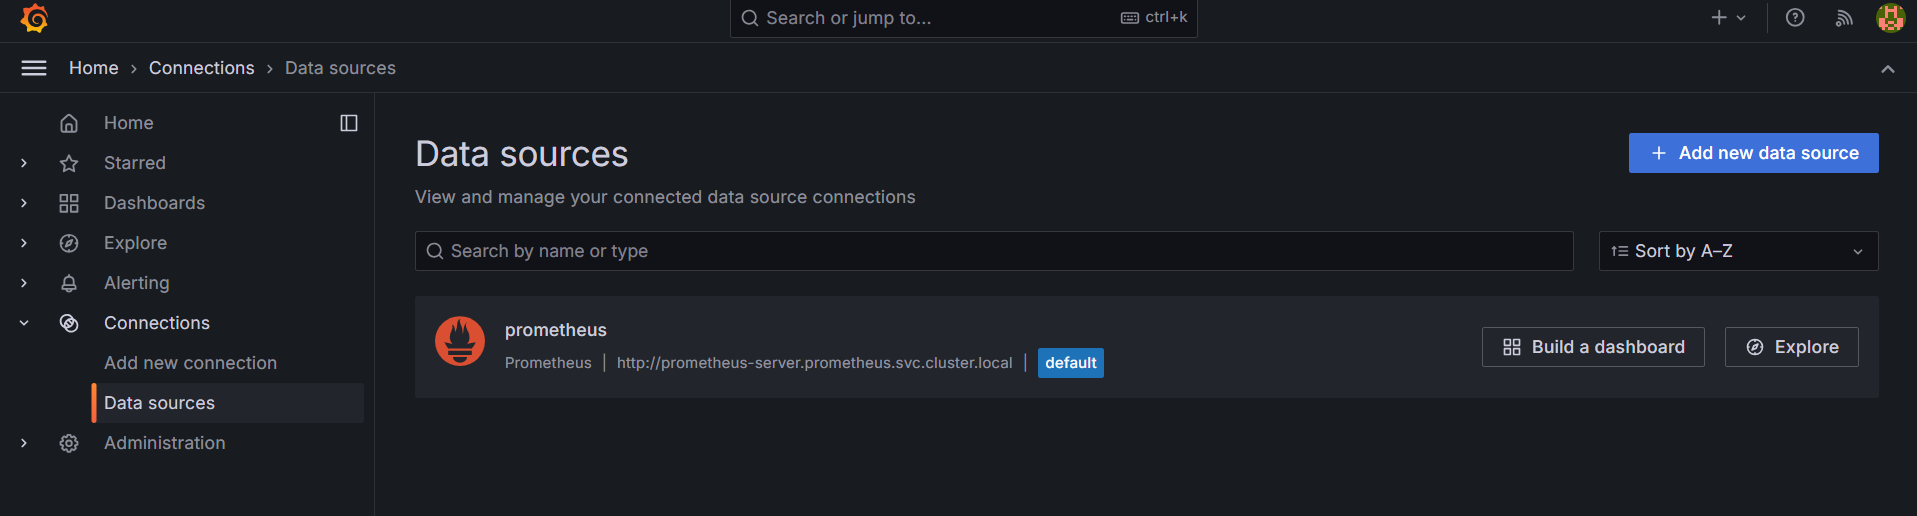Expand the Explore section arrow
The height and width of the screenshot is (516, 1917).
click(24, 243)
